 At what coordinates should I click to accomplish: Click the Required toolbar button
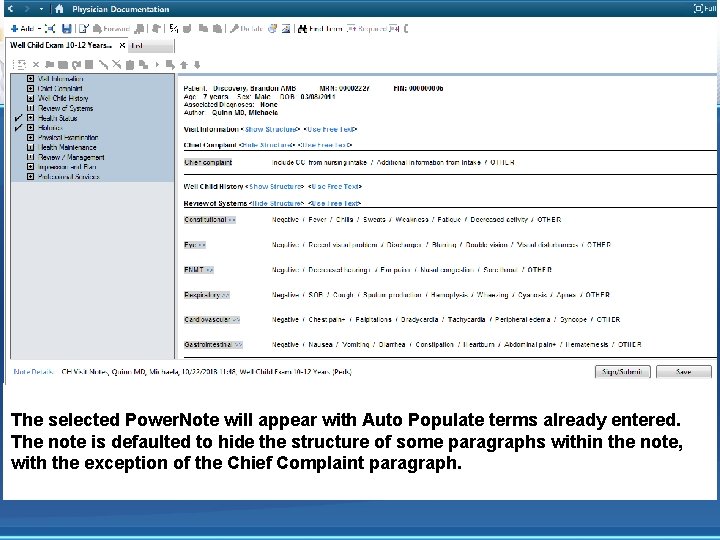tap(366, 28)
